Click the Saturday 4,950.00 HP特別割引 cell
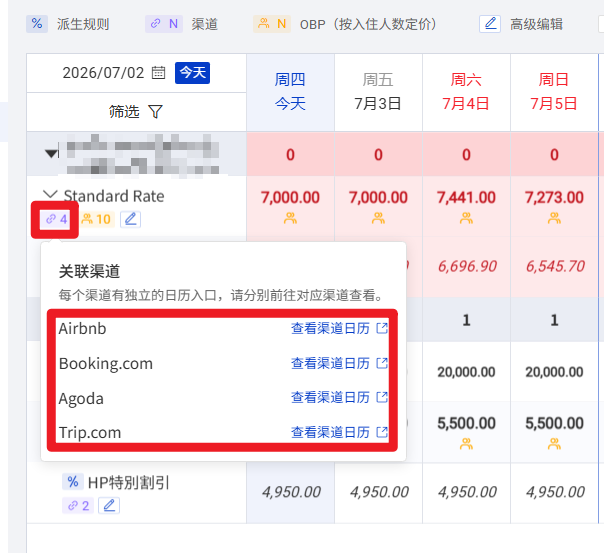604x553 pixels. point(467,492)
